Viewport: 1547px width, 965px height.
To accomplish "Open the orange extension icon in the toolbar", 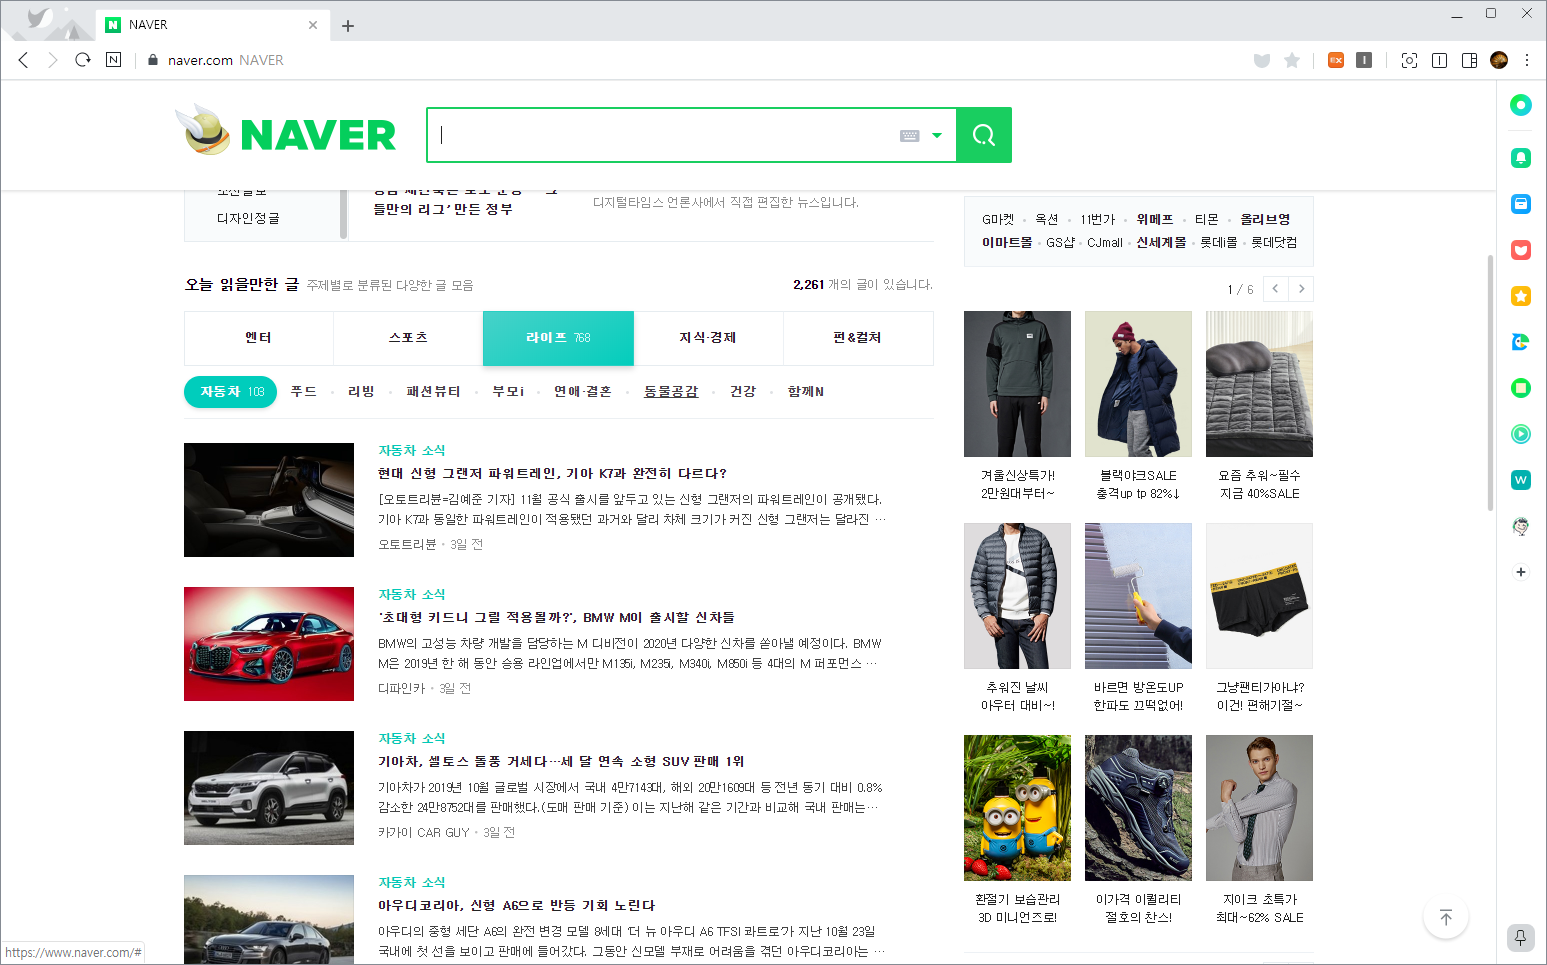I will pyautogui.click(x=1336, y=60).
